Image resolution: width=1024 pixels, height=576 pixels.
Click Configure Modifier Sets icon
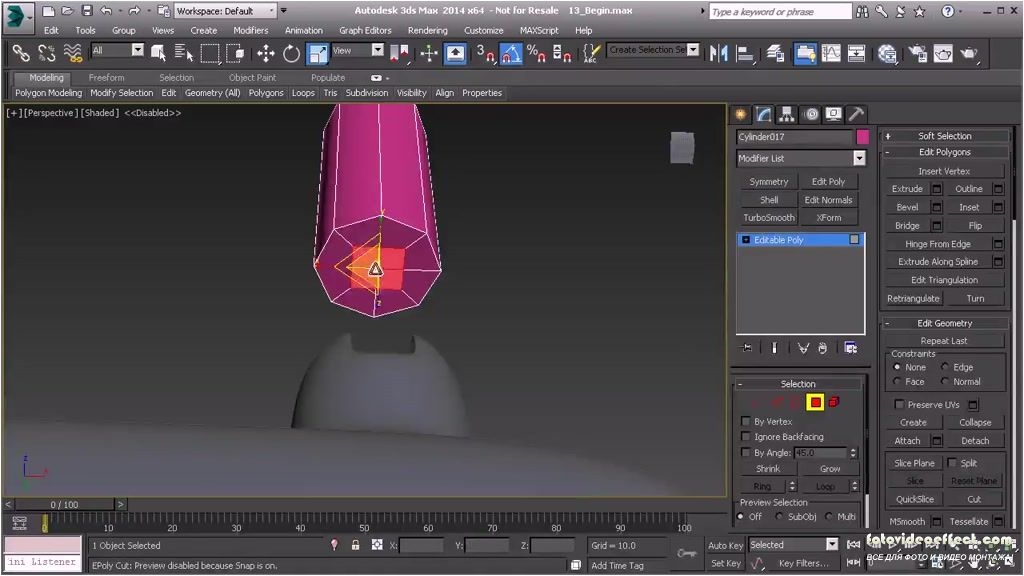[x=850, y=348]
